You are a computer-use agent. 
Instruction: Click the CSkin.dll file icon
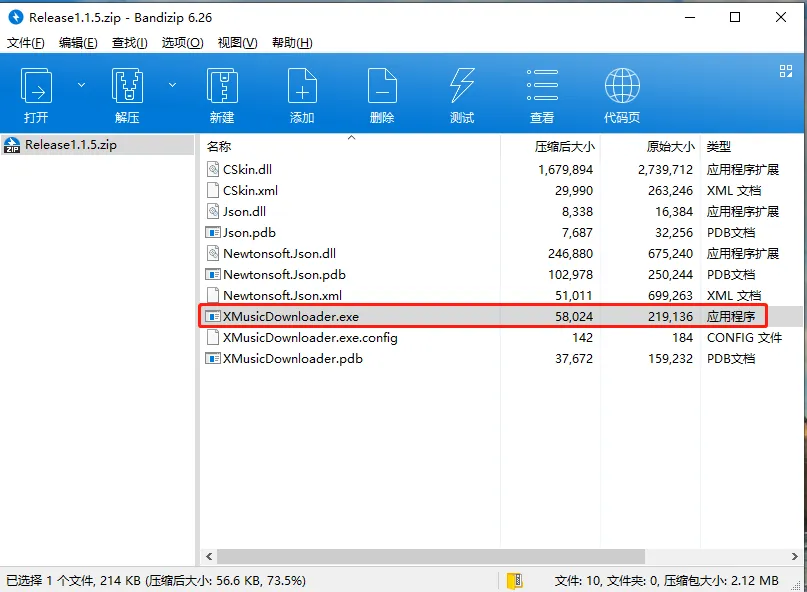pyautogui.click(x=213, y=169)
